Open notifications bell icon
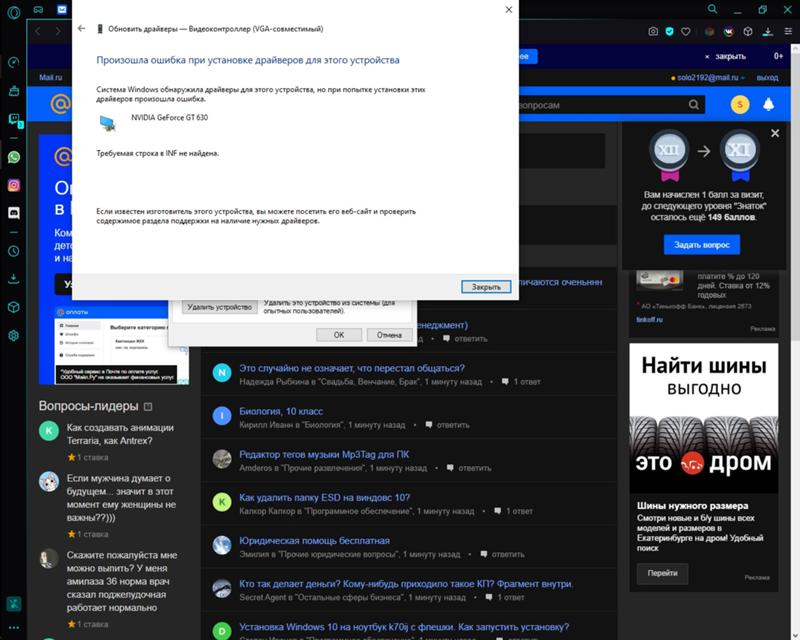Viewport: 800px width, 640px height. coord(768,105)
